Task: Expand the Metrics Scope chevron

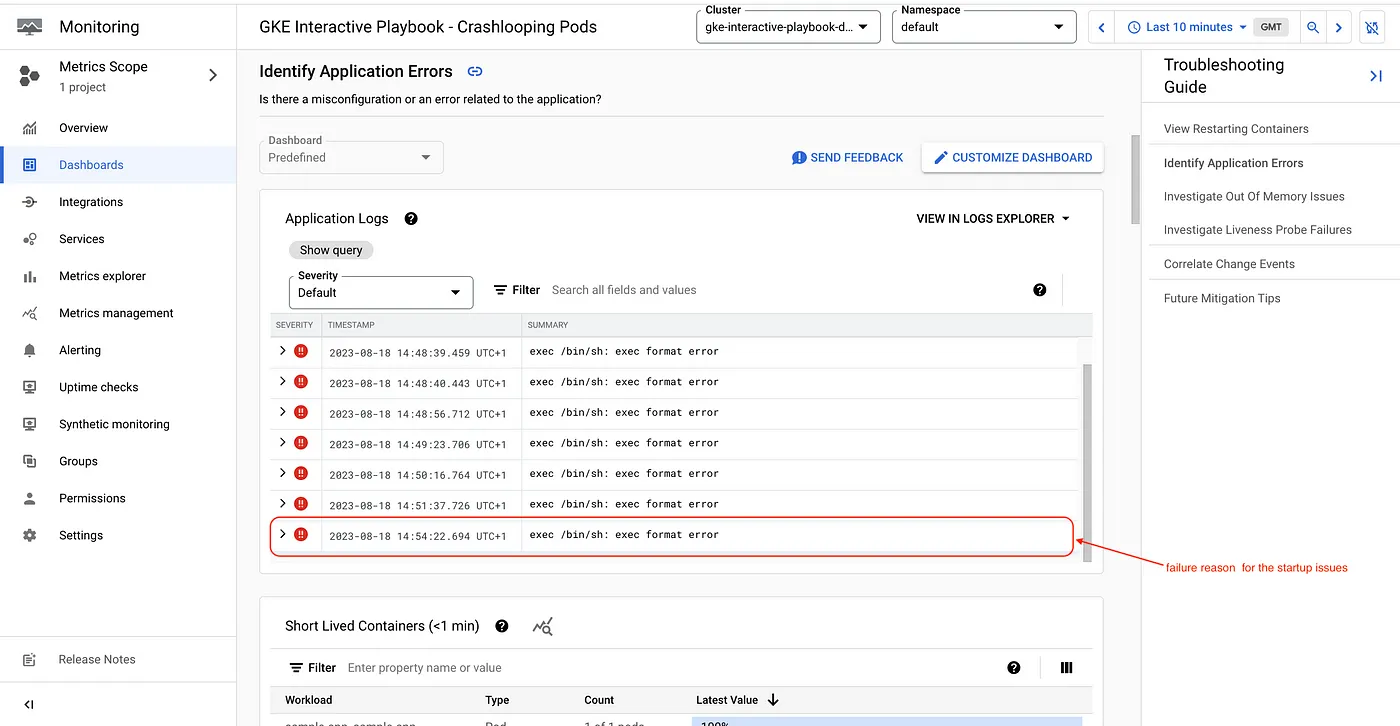Action: [x=212, y=75]
